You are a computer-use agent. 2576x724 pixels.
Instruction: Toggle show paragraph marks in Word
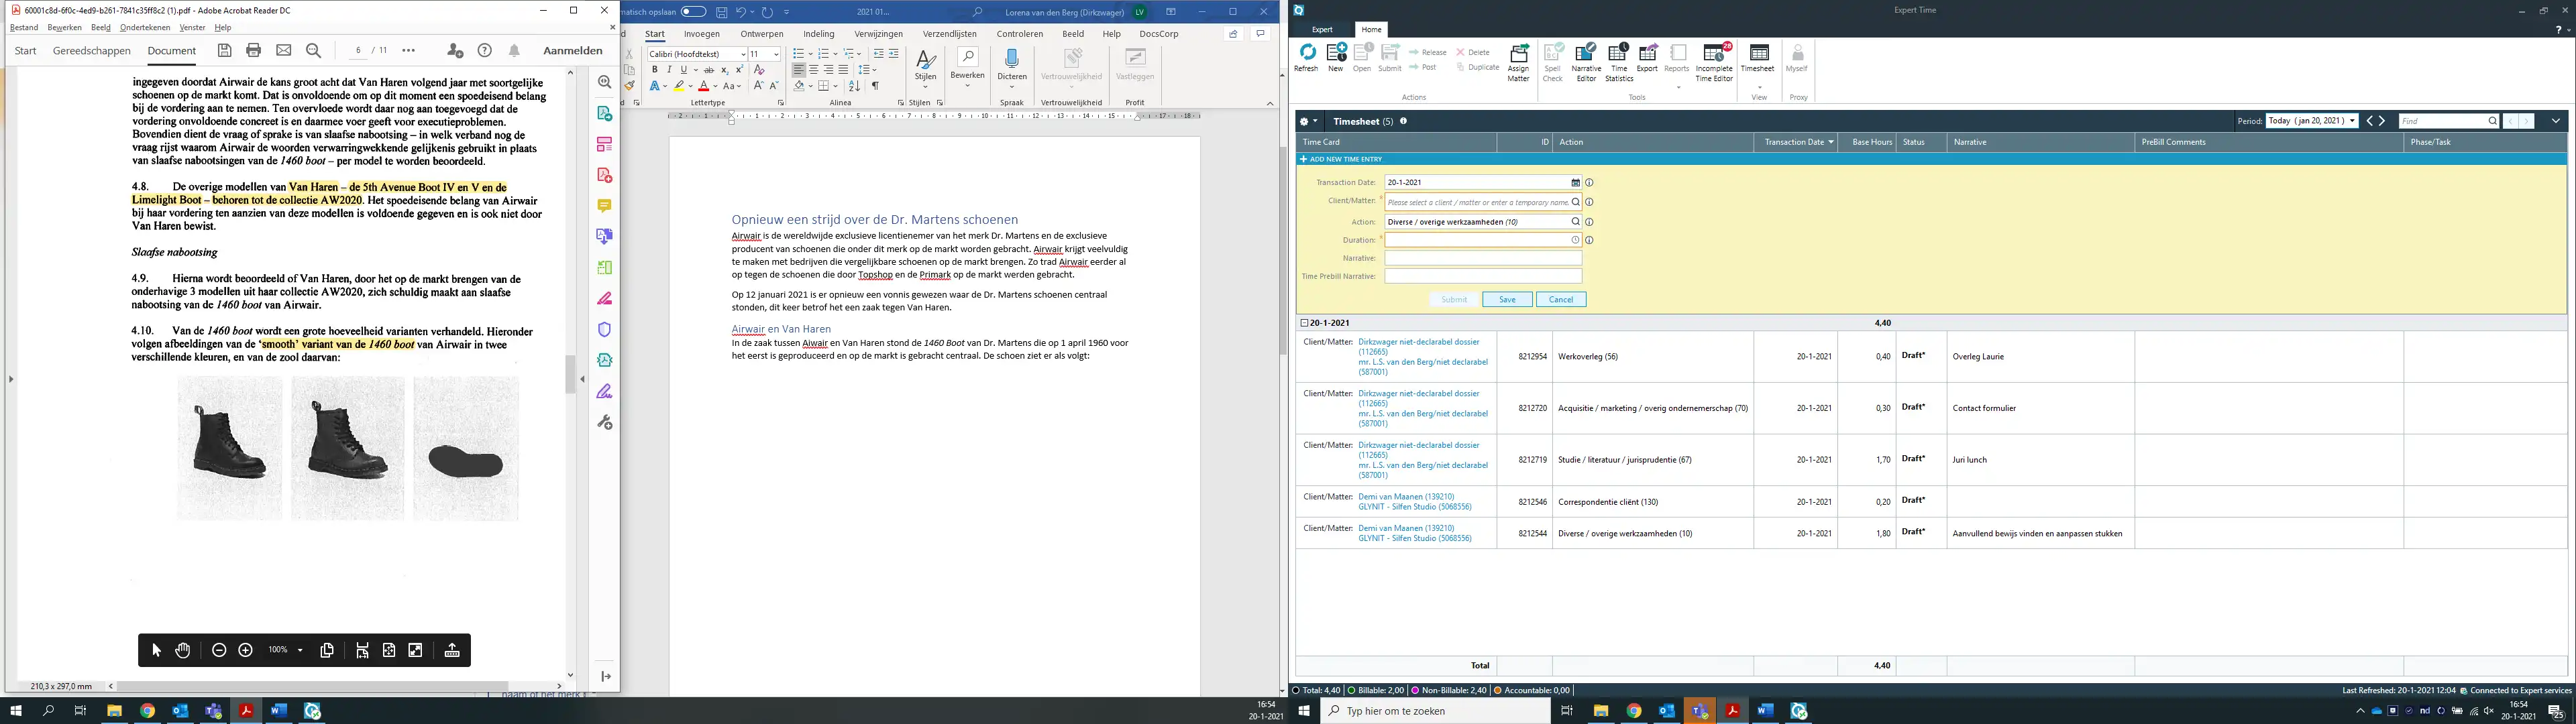[875, 86]
